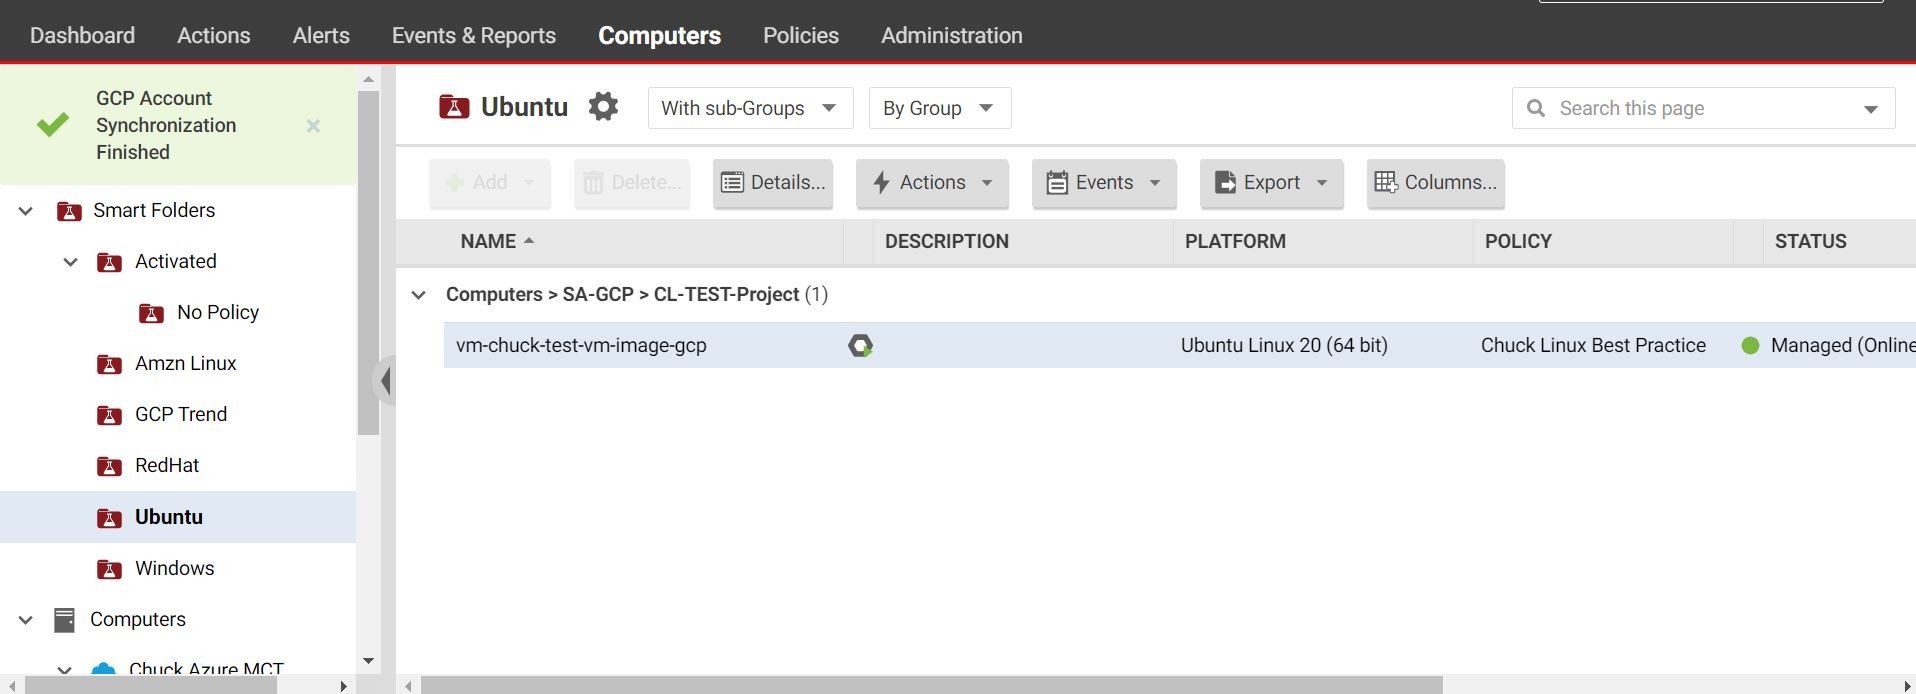Click the Ubuntu folder icon in sidebar
The height and width of the screenshot is (694, 1916).
point(109,518)
